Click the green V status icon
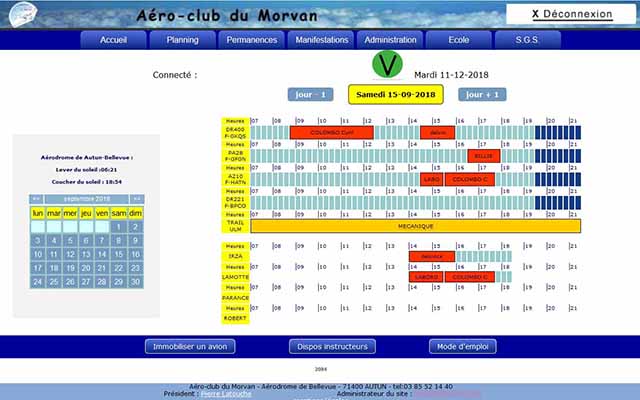The width and height of the screenshot is (640, 400). pos(387,65)
